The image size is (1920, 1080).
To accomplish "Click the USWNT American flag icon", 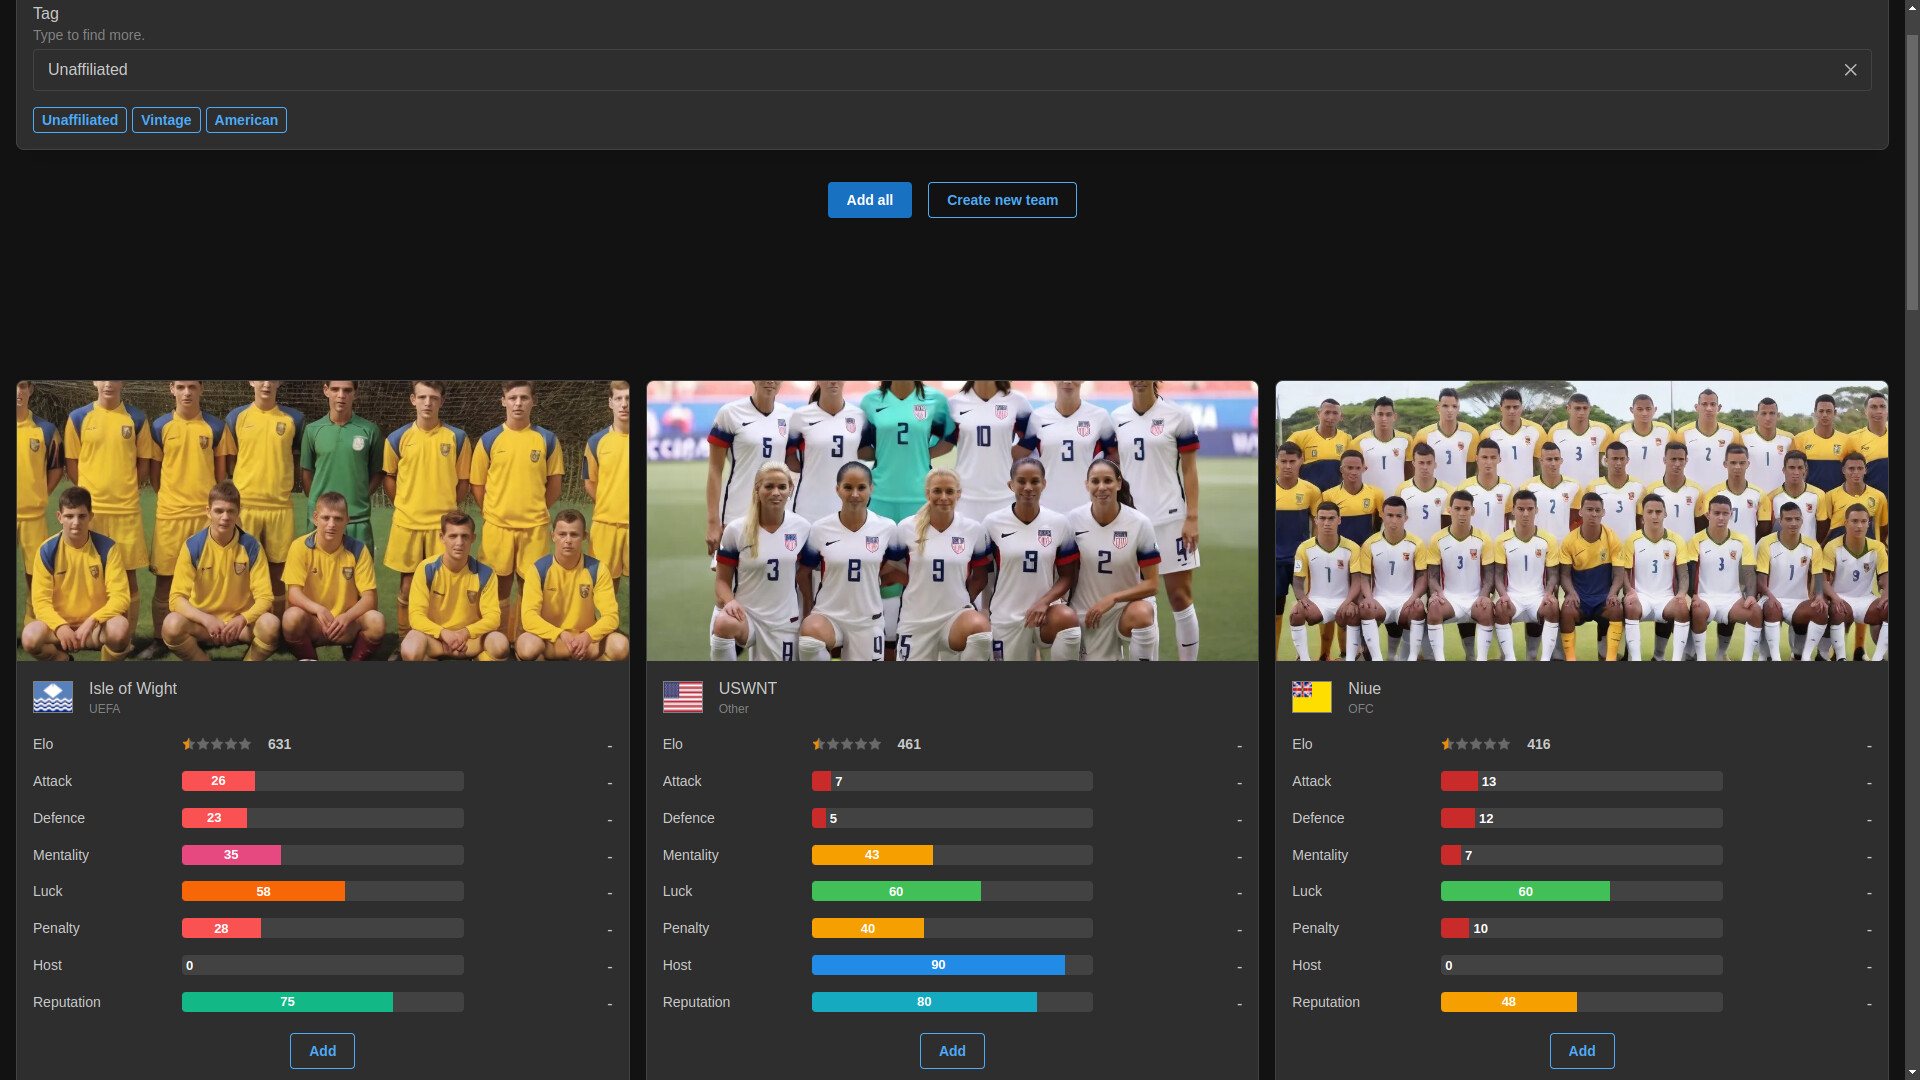I will 682,697.
